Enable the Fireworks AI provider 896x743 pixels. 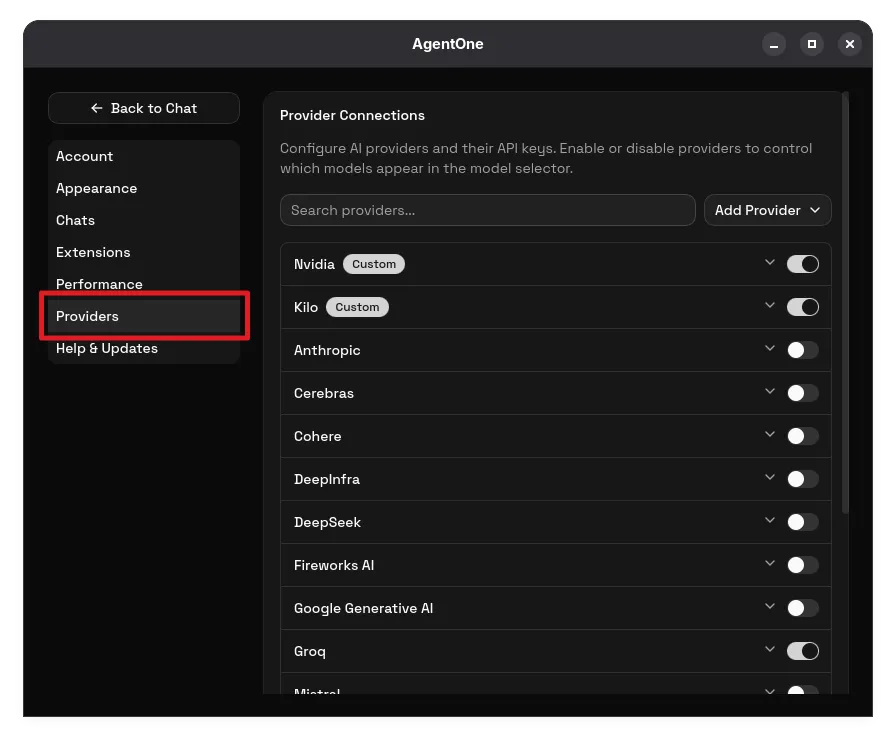803,565
